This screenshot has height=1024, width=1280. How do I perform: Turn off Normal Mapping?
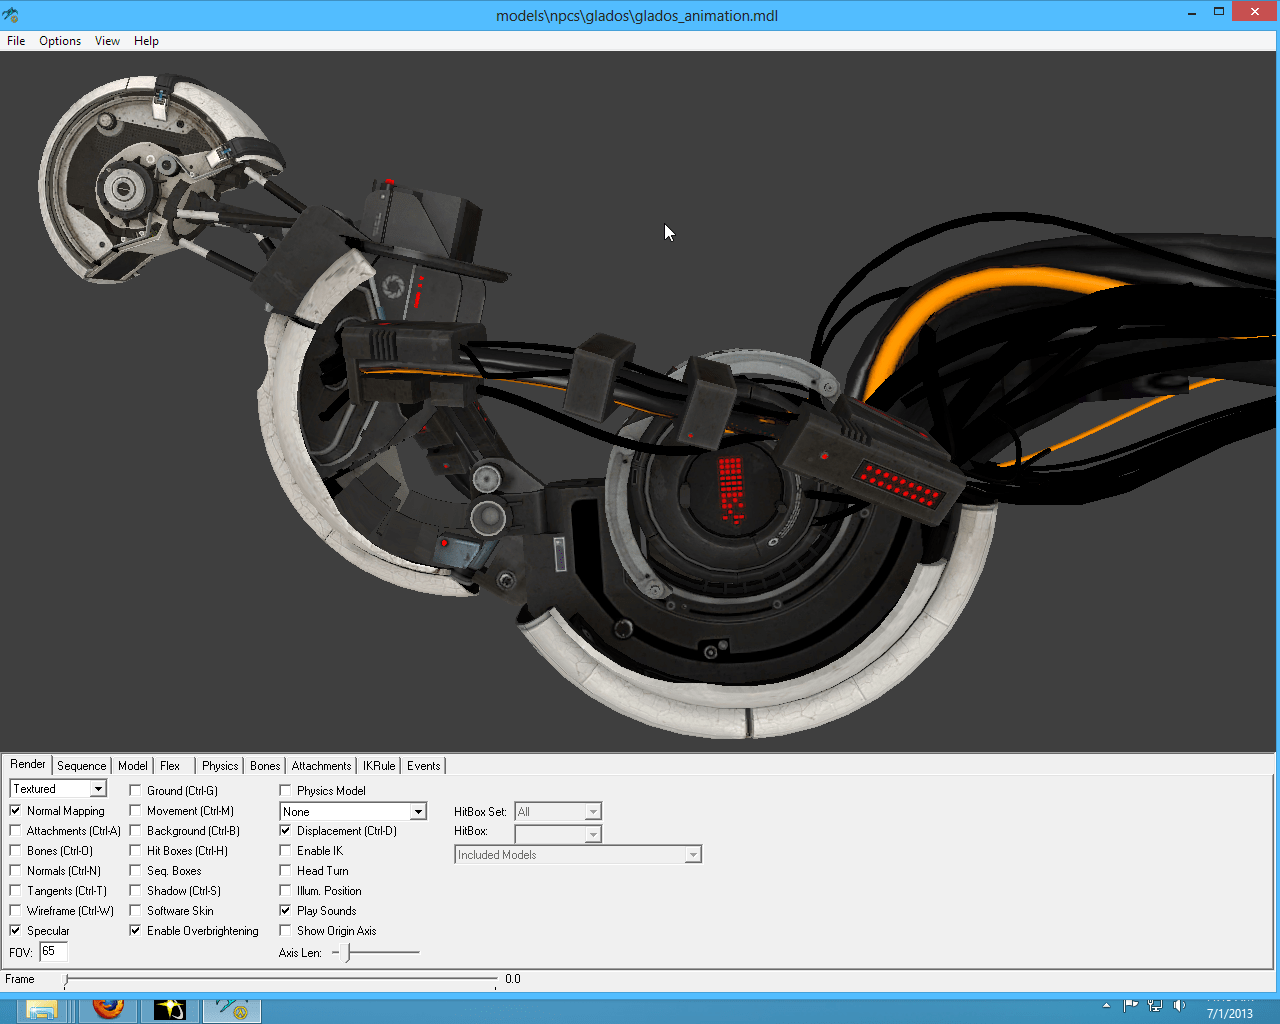point(15,811)
